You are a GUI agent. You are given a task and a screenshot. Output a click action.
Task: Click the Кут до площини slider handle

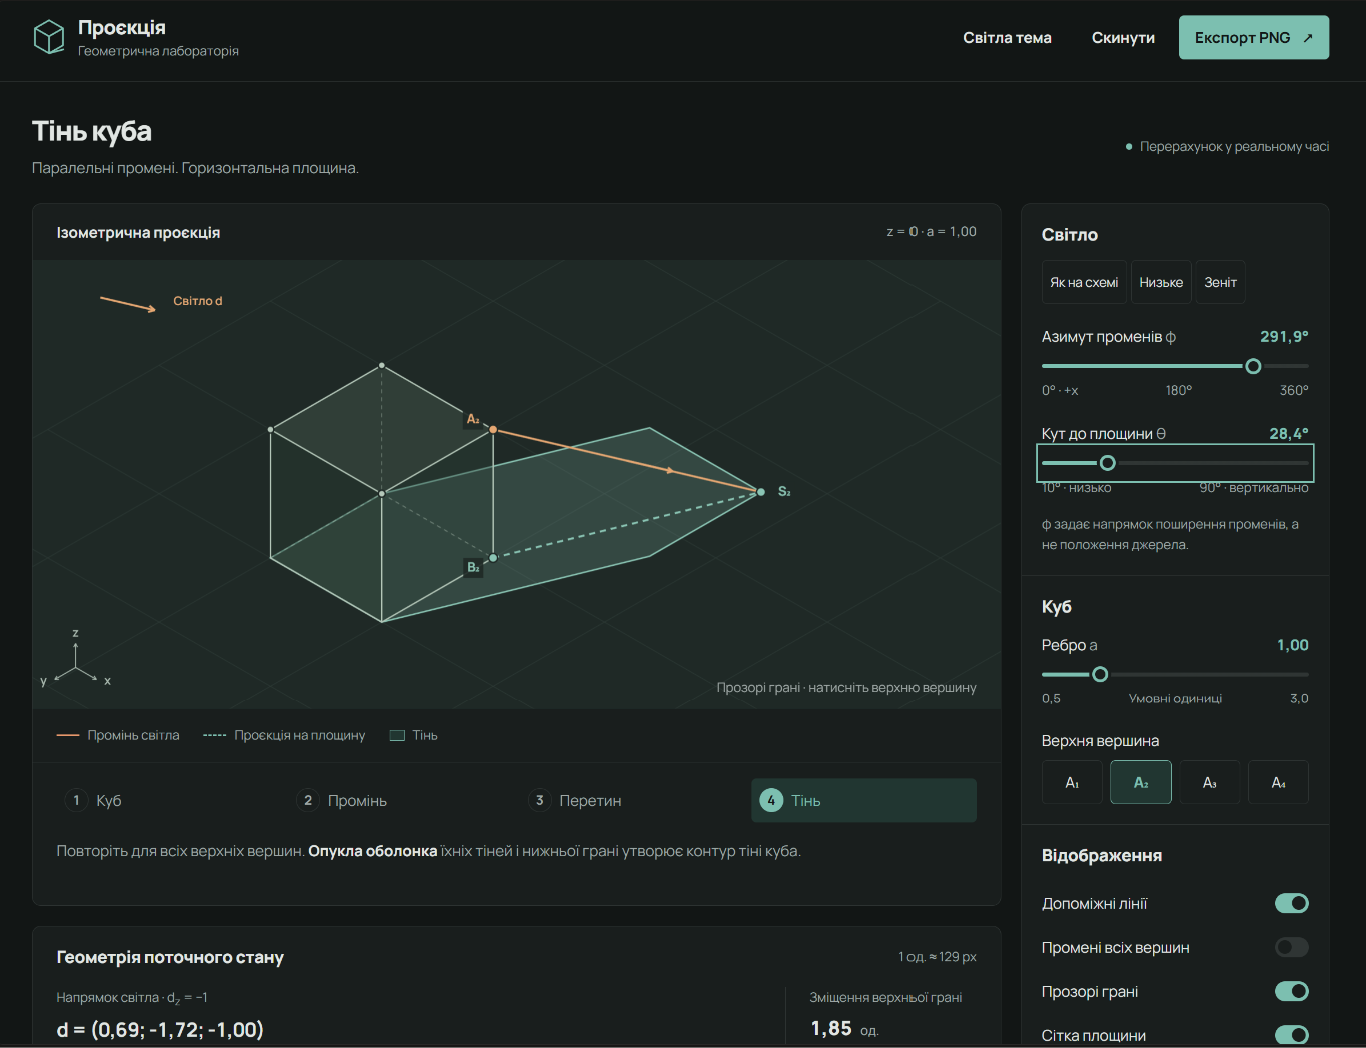1107,463
